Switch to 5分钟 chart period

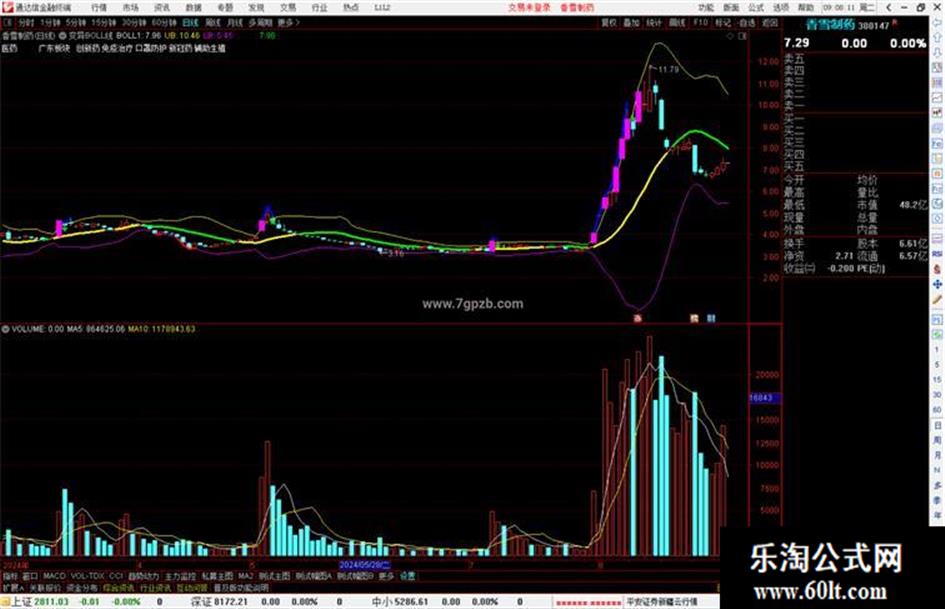[x=75, y=22]
